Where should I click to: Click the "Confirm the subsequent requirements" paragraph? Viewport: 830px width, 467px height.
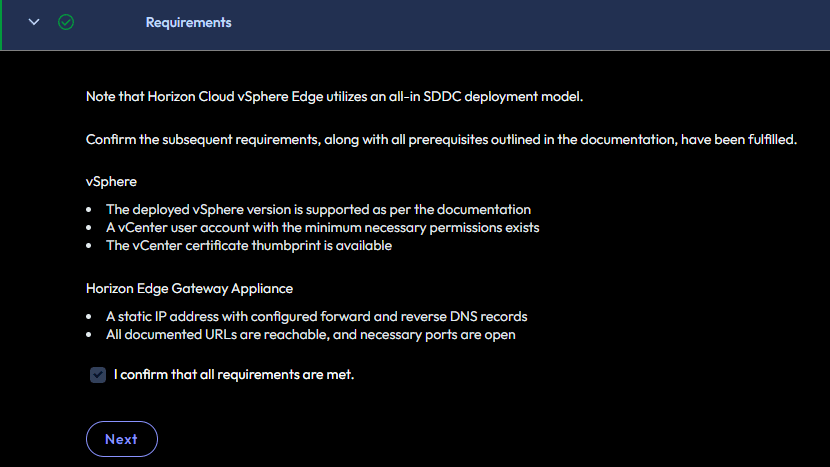pos(441,140)
